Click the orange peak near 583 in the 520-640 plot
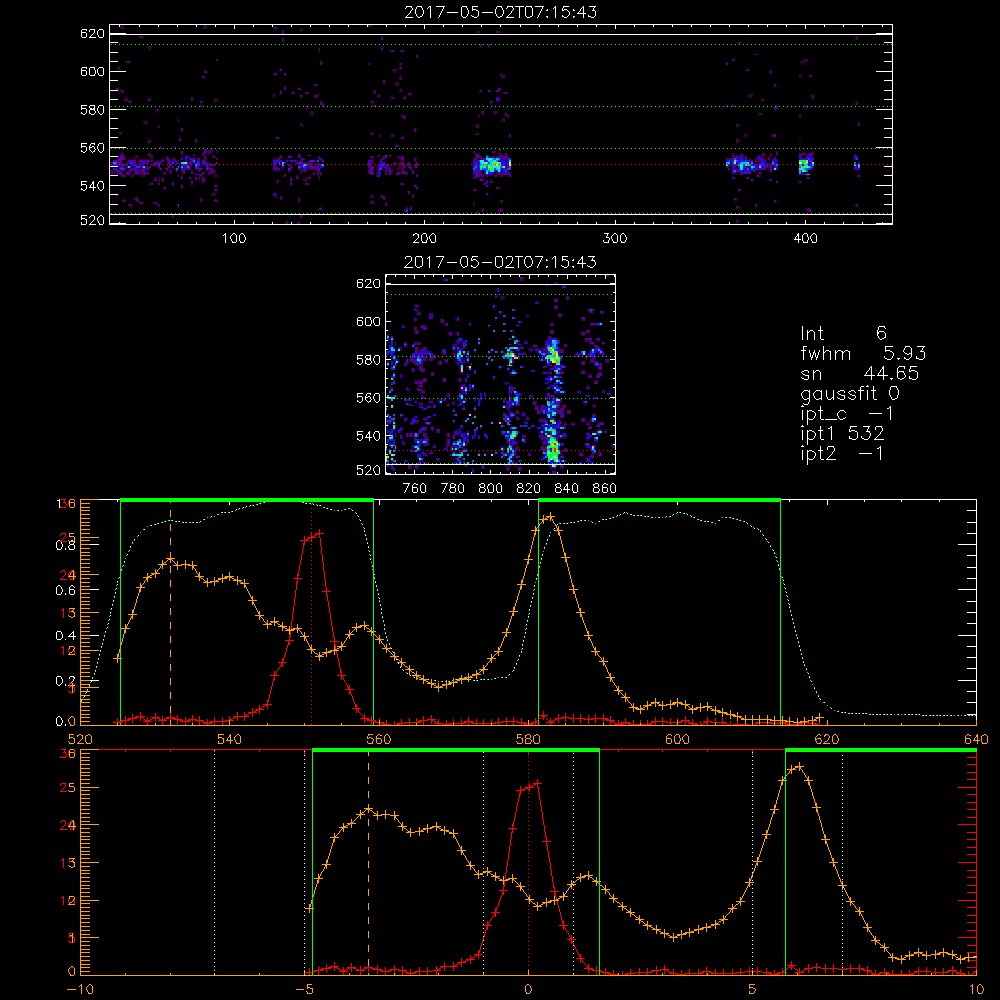 point(548,518)
